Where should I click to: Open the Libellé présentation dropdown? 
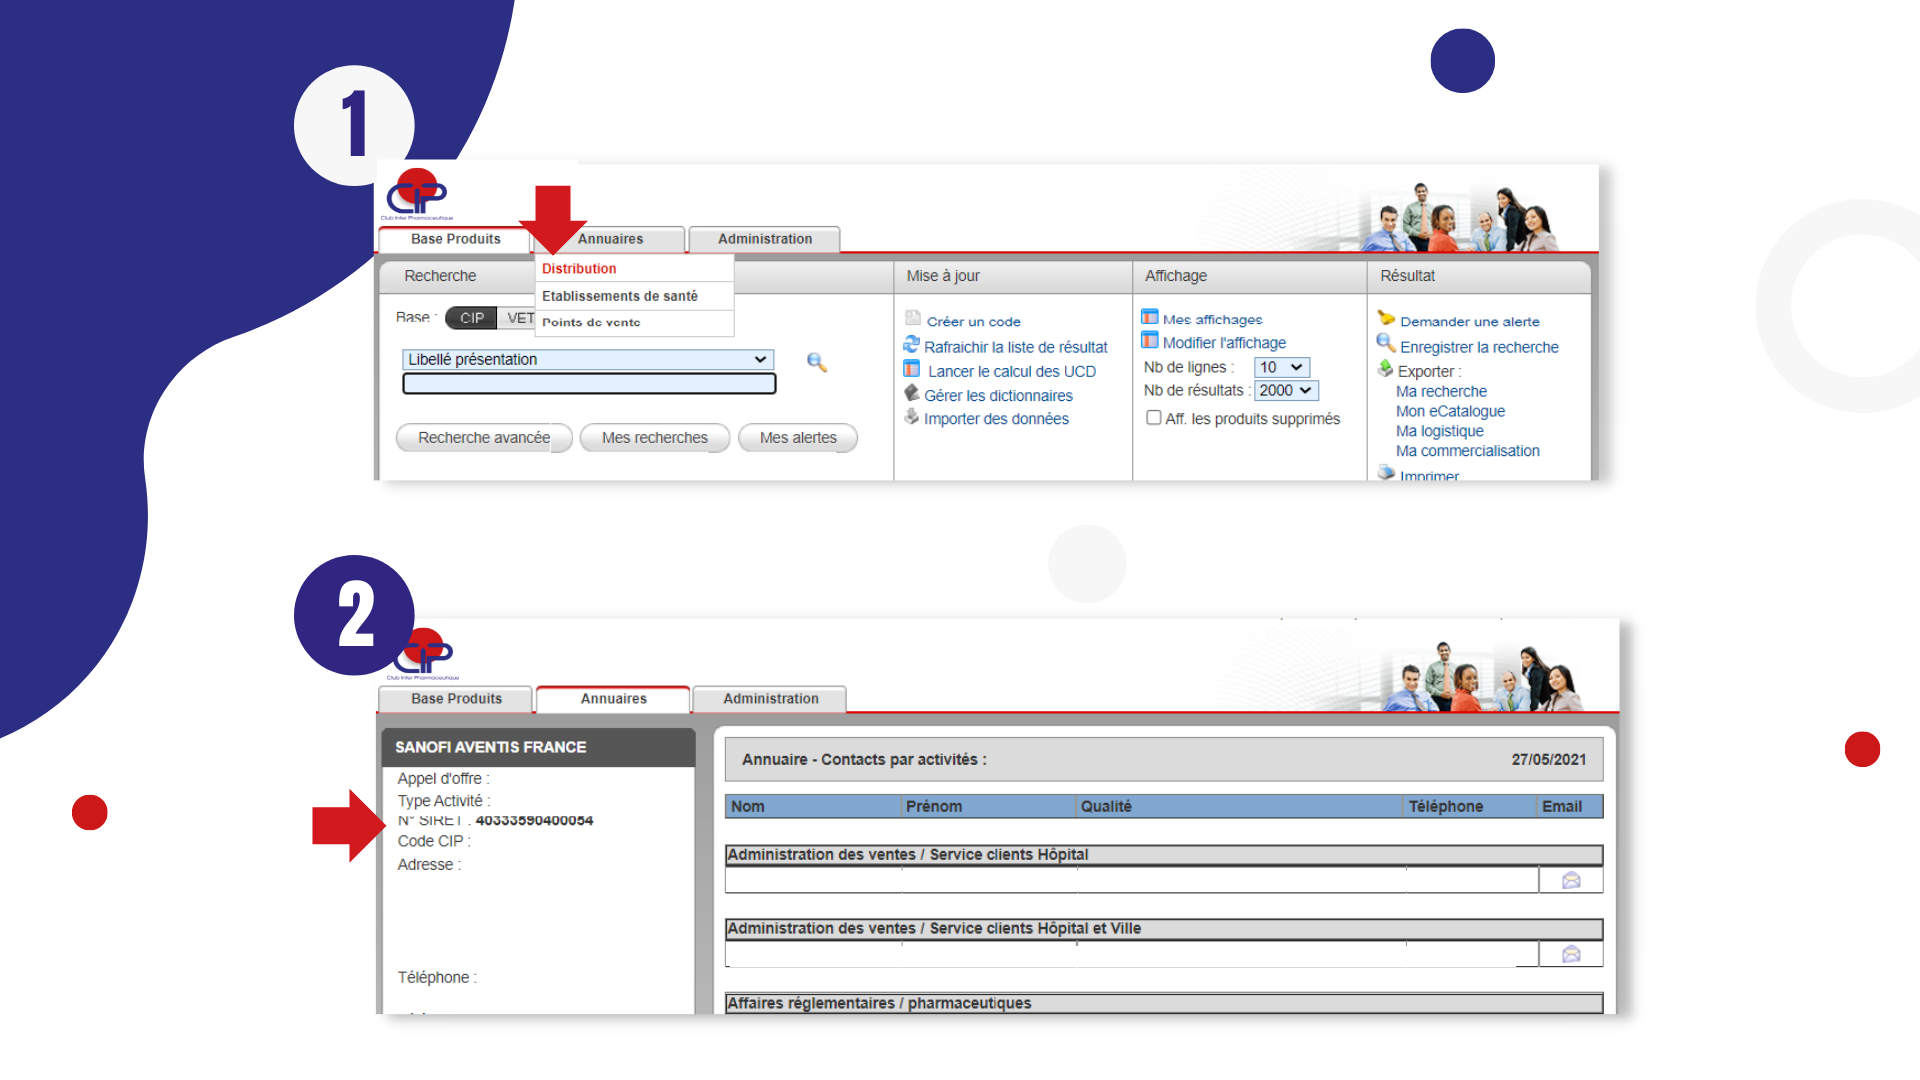coord(588,360)
